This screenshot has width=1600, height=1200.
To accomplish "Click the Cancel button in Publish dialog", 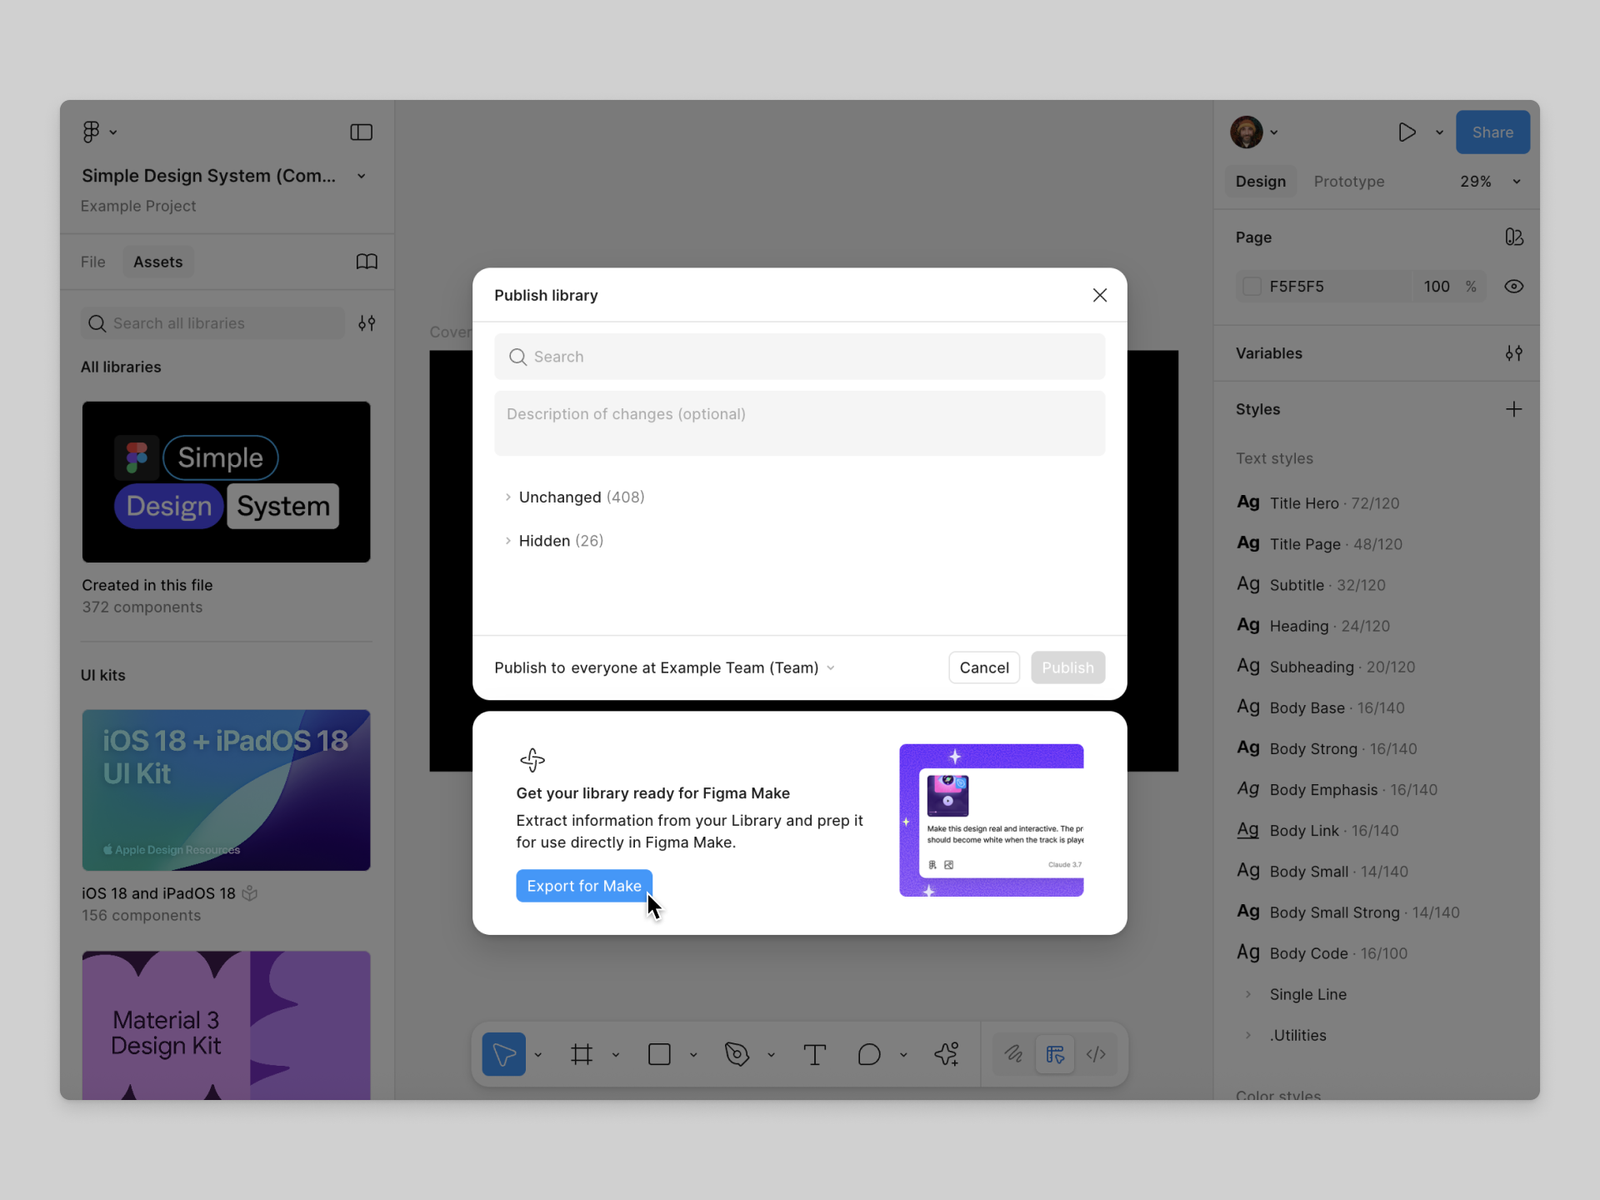I will tap(984, 667).
